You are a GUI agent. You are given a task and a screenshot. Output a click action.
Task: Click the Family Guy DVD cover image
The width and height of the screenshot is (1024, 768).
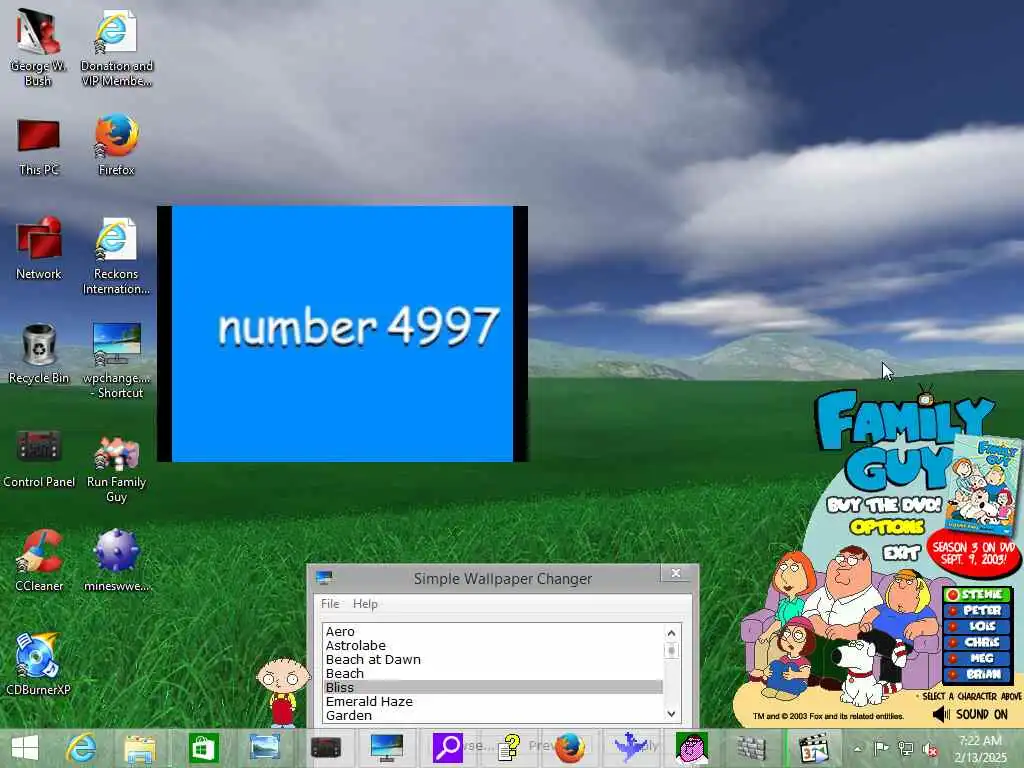click(x=982, y=486)
